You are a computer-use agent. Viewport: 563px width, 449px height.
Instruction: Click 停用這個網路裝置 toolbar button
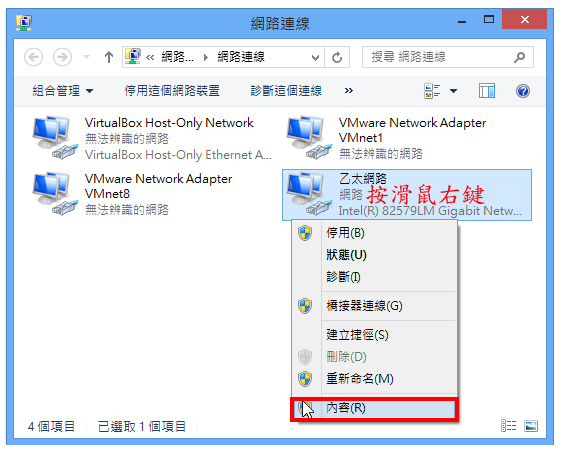click(x=172, y=91)
